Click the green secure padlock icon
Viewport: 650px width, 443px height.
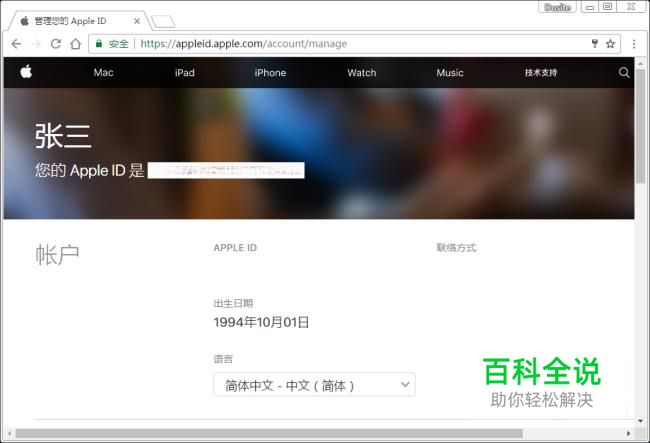(99, 44)
